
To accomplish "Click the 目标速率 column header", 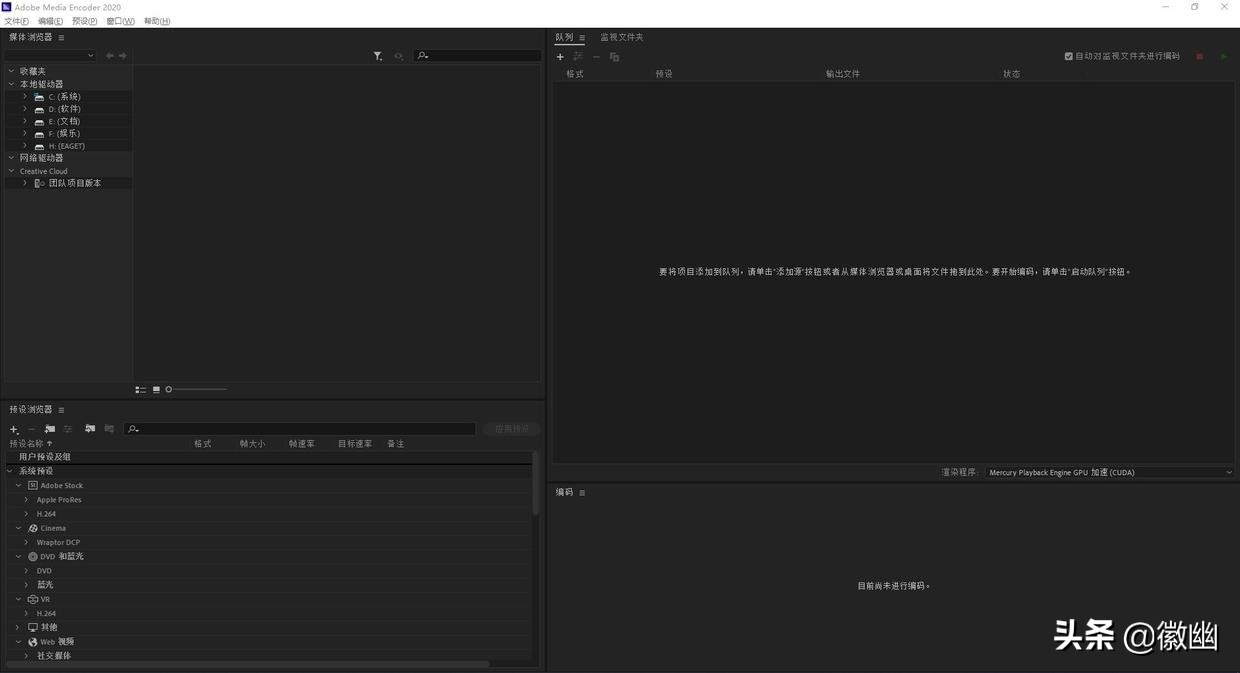I will [x=355, y=444].
